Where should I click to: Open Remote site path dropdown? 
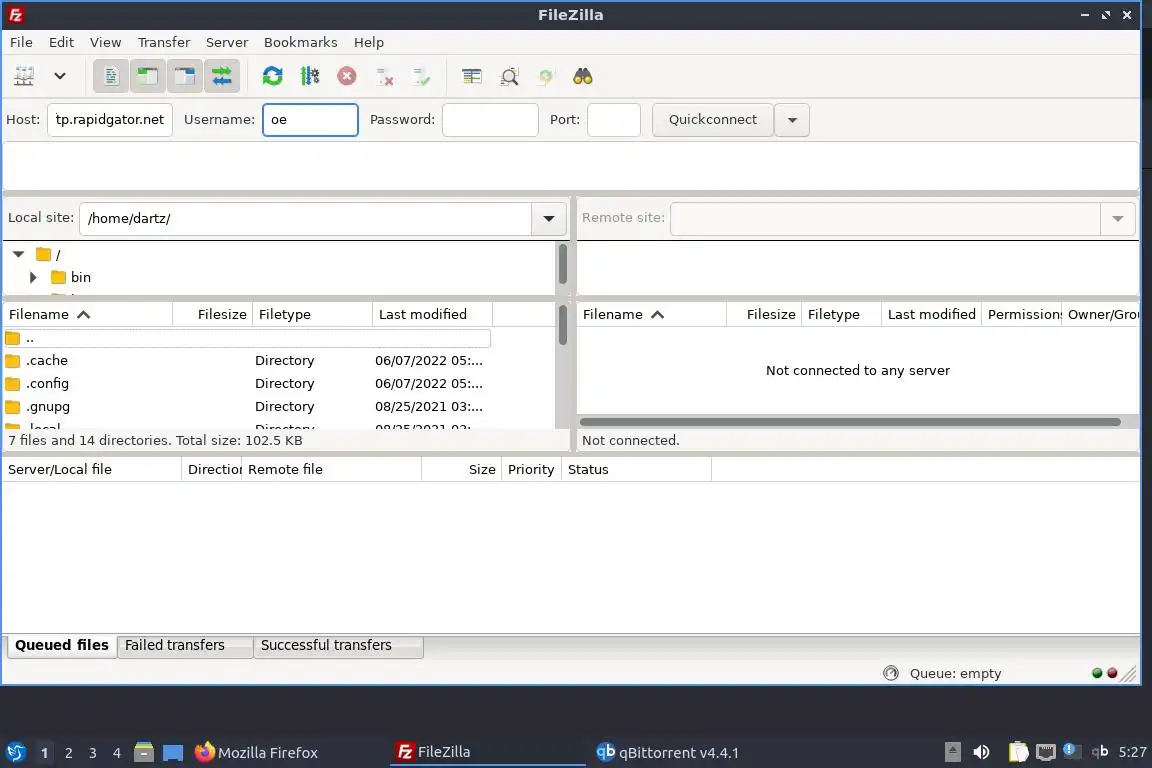[x=1117, y=218]
